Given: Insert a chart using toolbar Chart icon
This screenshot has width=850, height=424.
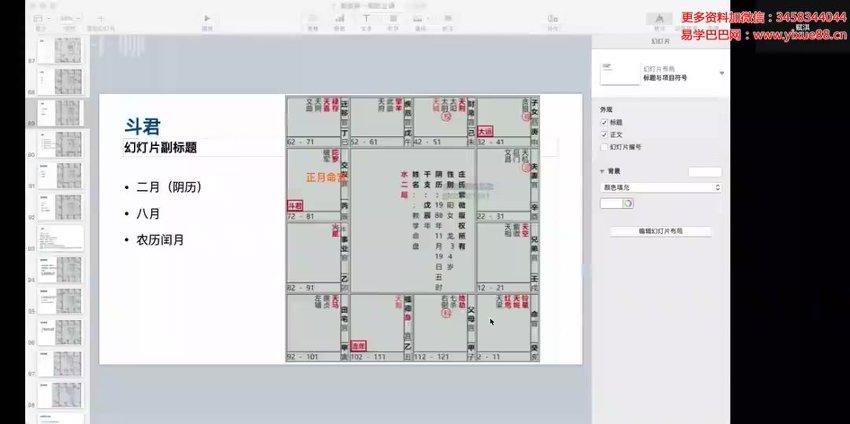Looking at the screenshot, I should click(340, 19).
